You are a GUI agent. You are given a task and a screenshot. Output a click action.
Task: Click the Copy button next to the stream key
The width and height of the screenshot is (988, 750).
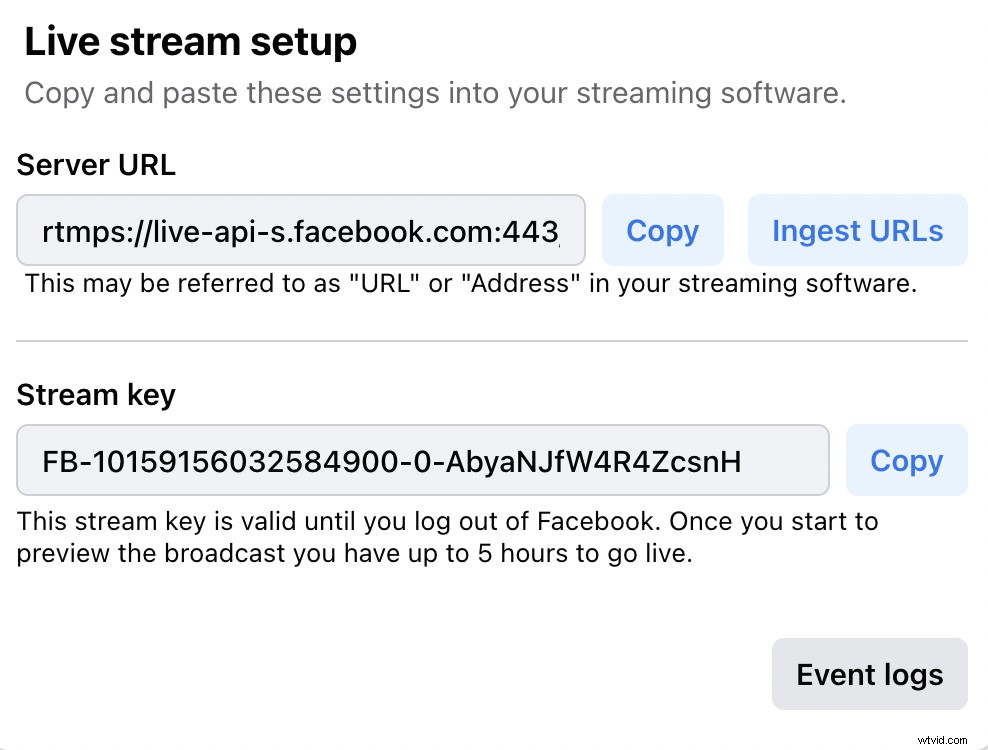pyautogui.click(x=906, y=460)
